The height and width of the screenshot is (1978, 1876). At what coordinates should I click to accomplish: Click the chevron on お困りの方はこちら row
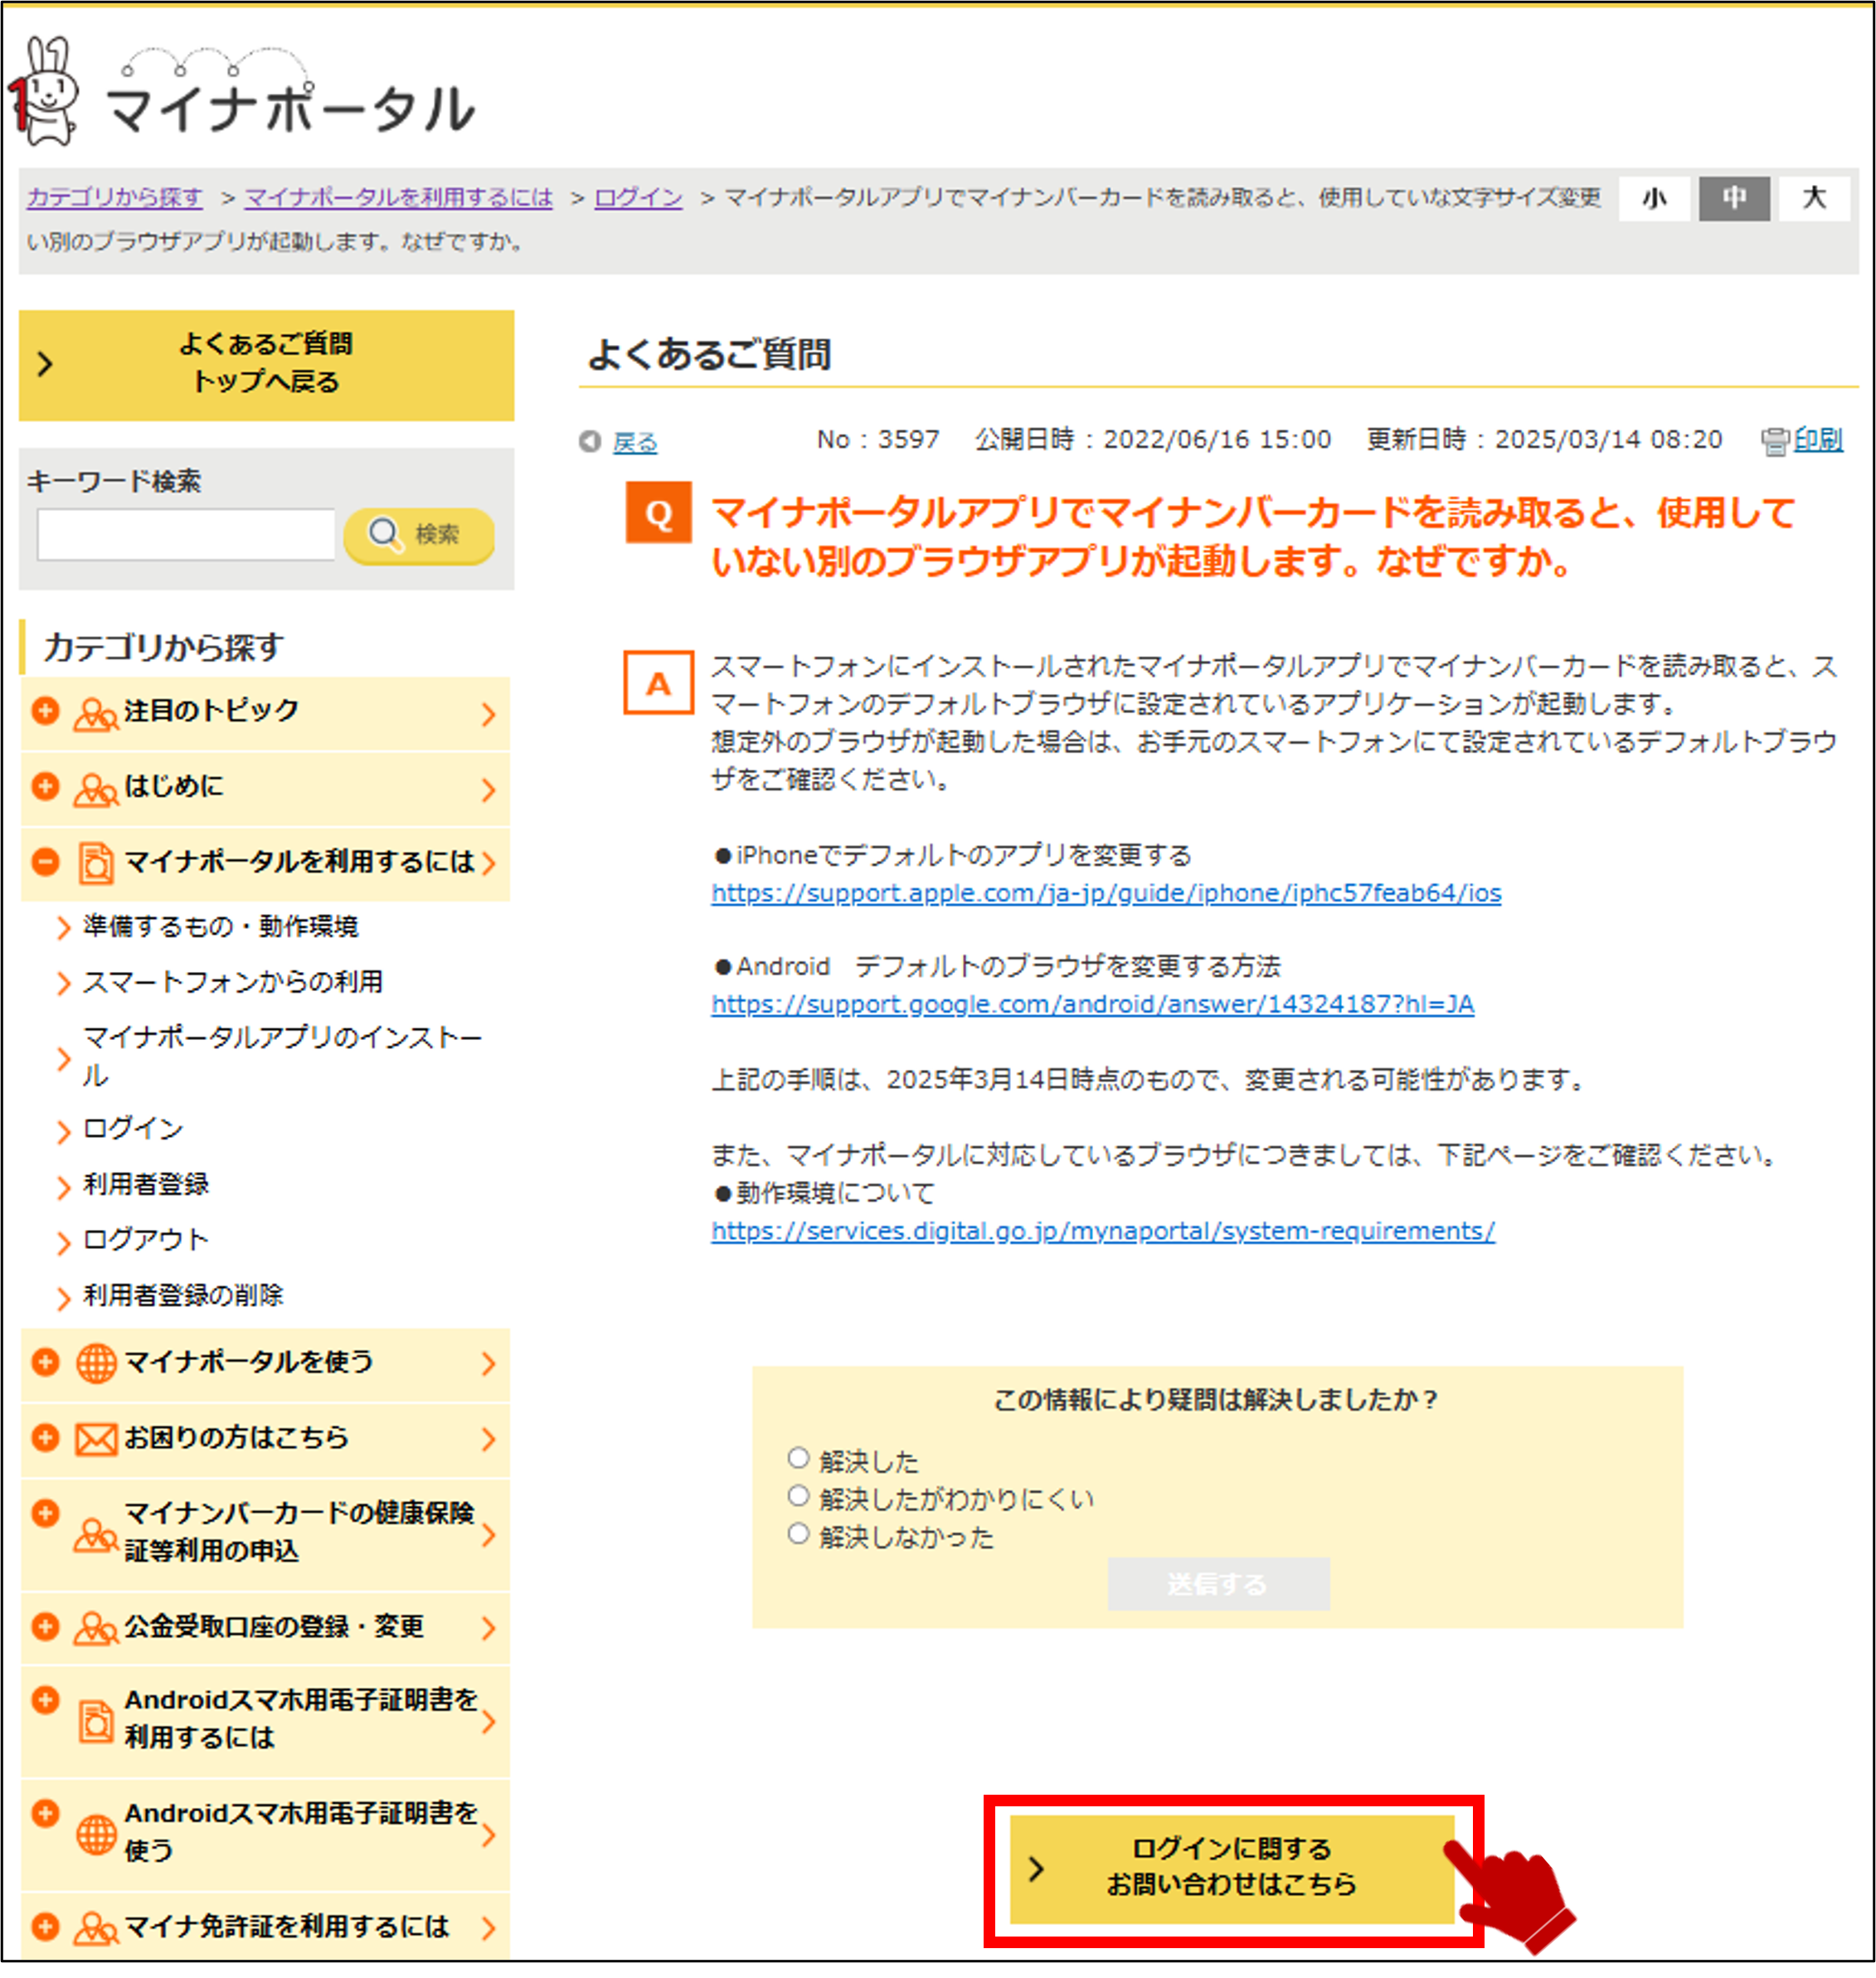(489, 1440)
